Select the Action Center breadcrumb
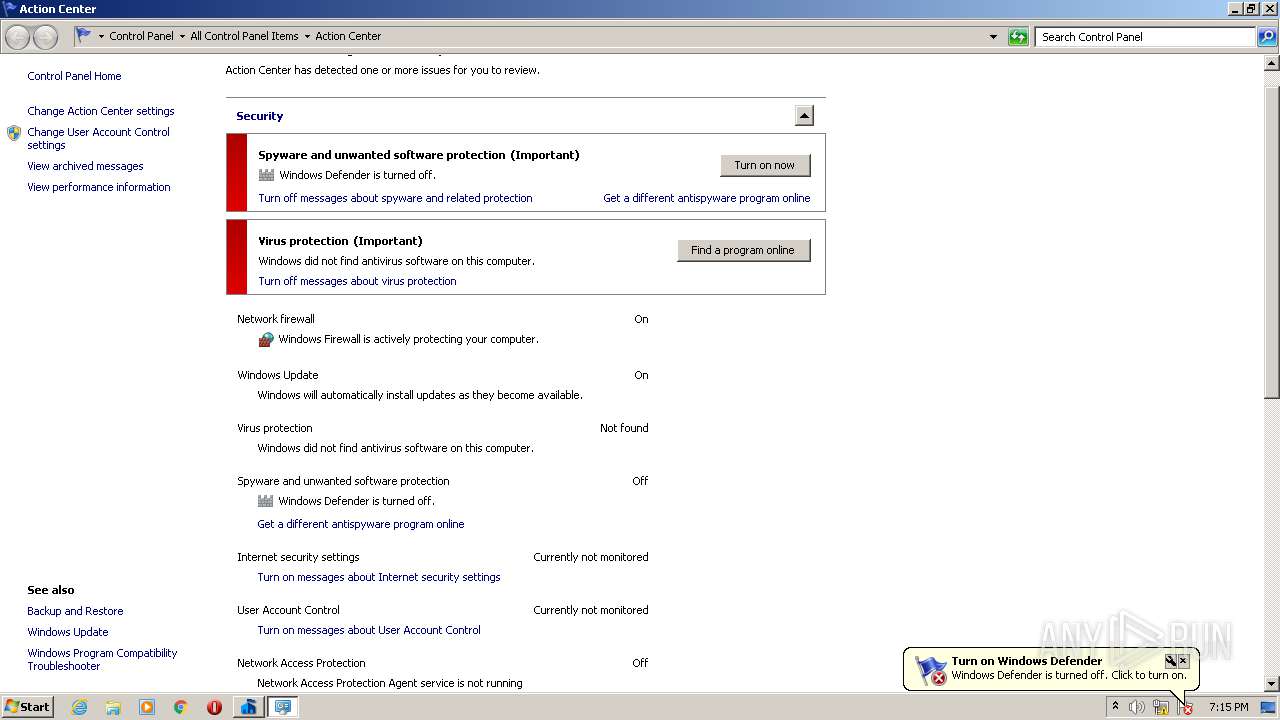The width and height of the screenshot is (1280, 720). 348,36
